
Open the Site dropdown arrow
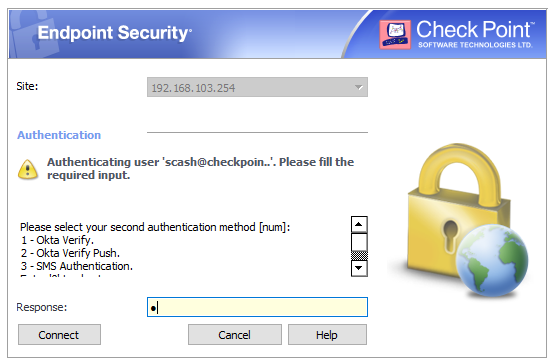359,87
